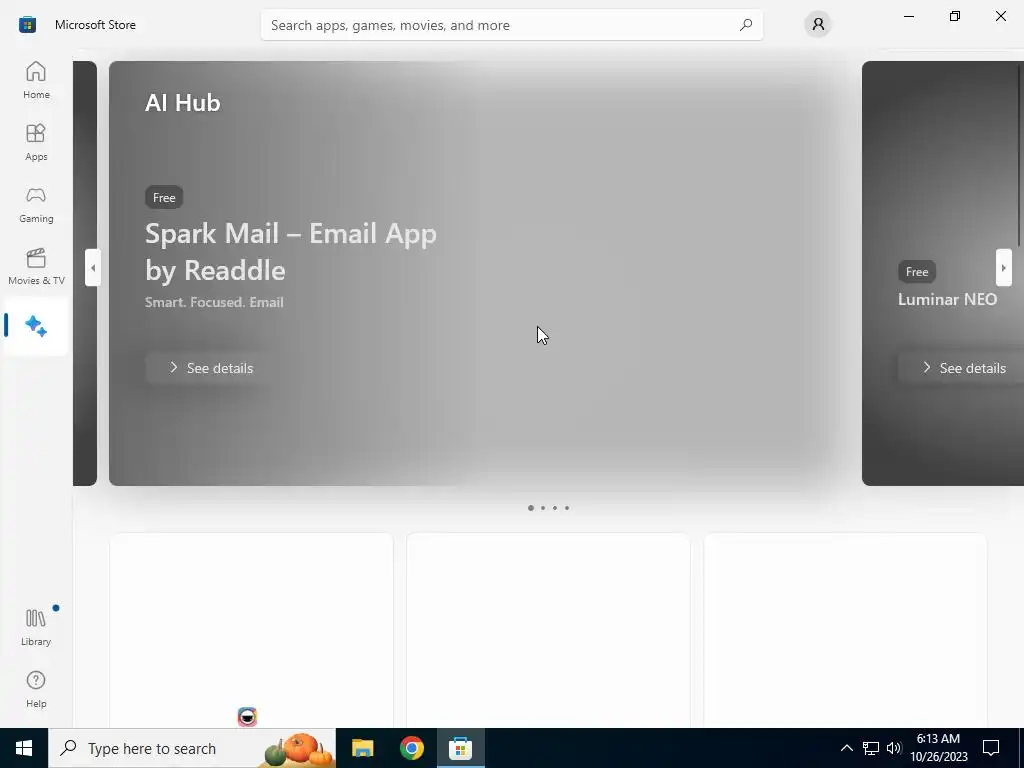Image resolution: width=1024 pixels, height=768 pixels.
Task: Open Google Chrome from taskbar
Action: (x=411, y=748)
